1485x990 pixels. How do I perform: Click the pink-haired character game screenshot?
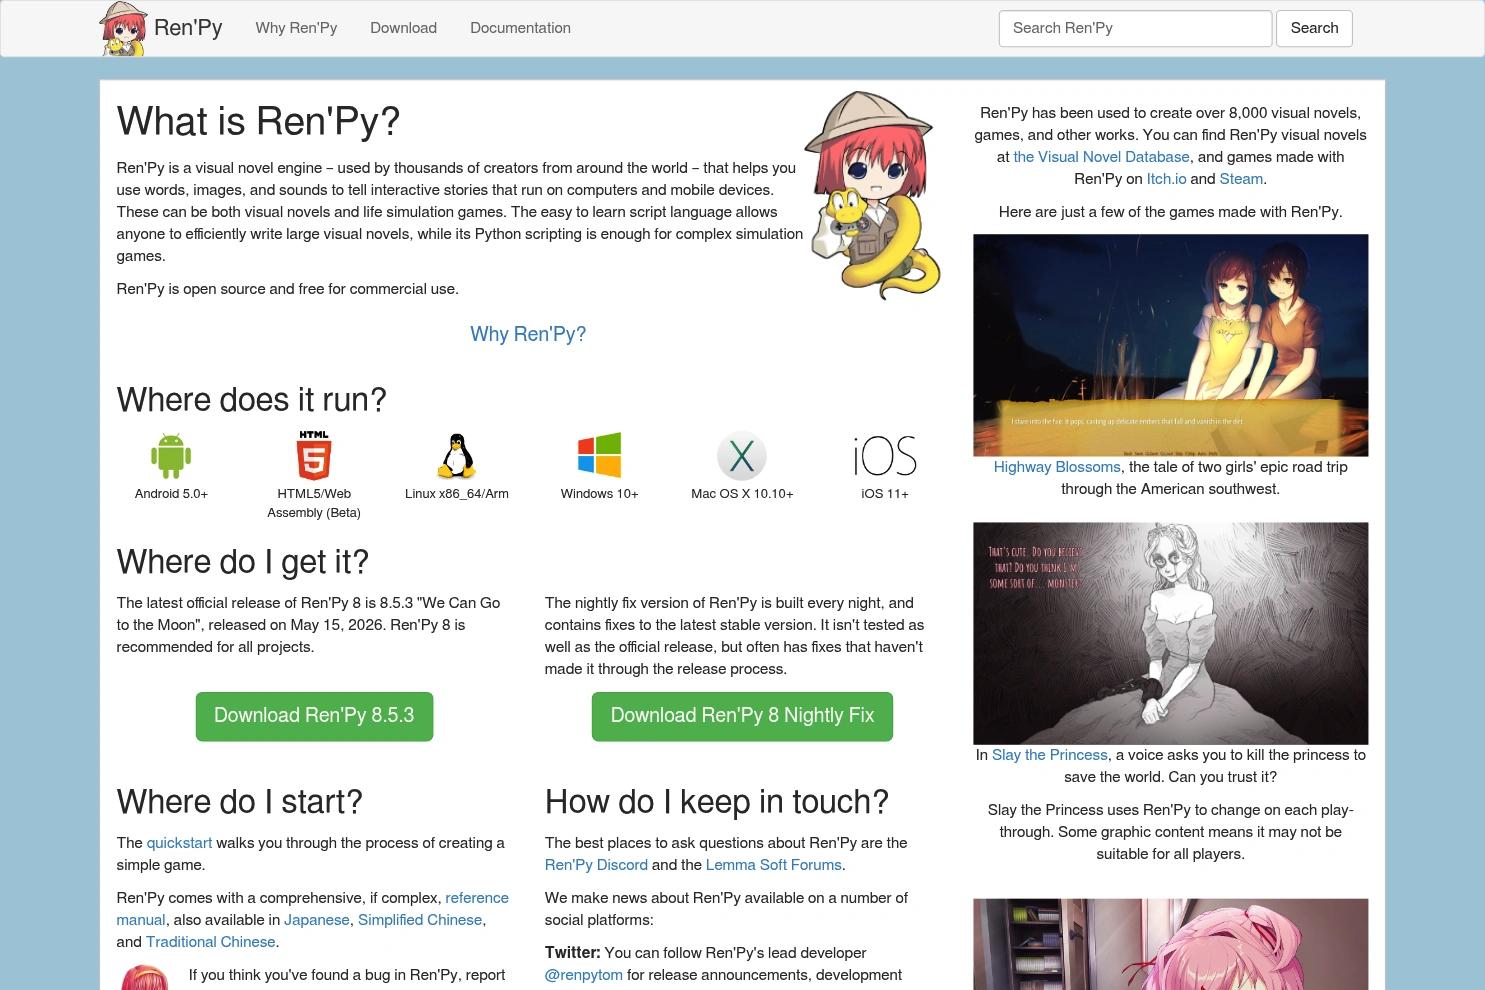click(1171, 944)
